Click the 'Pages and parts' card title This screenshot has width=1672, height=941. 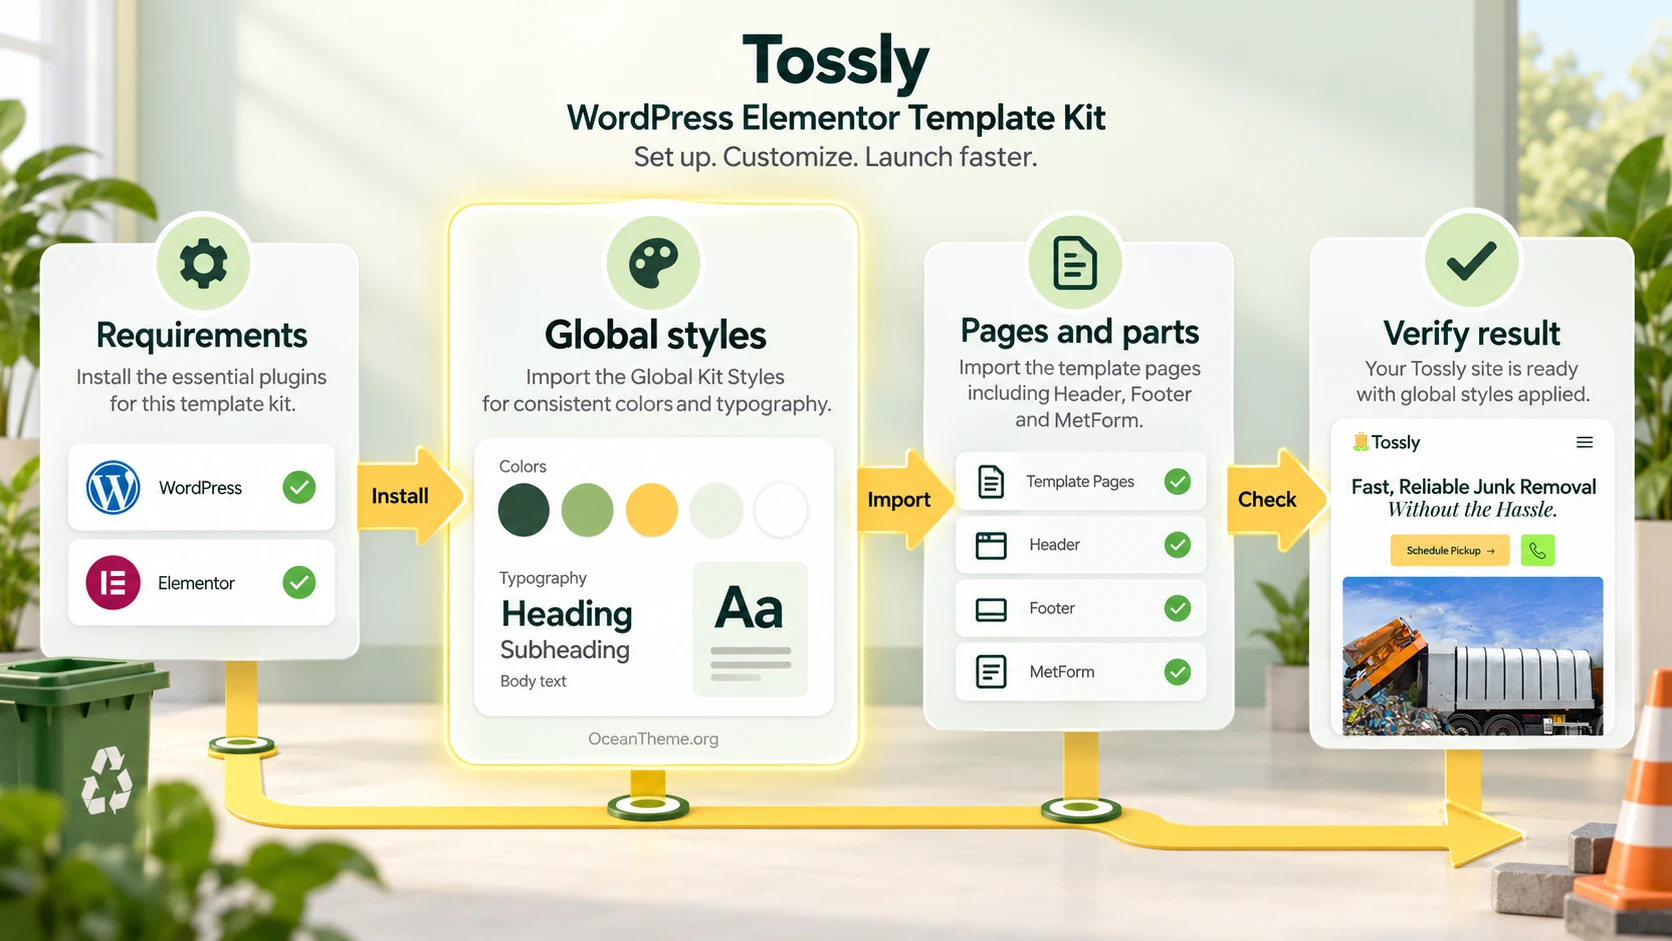(x=1080, y=331)
